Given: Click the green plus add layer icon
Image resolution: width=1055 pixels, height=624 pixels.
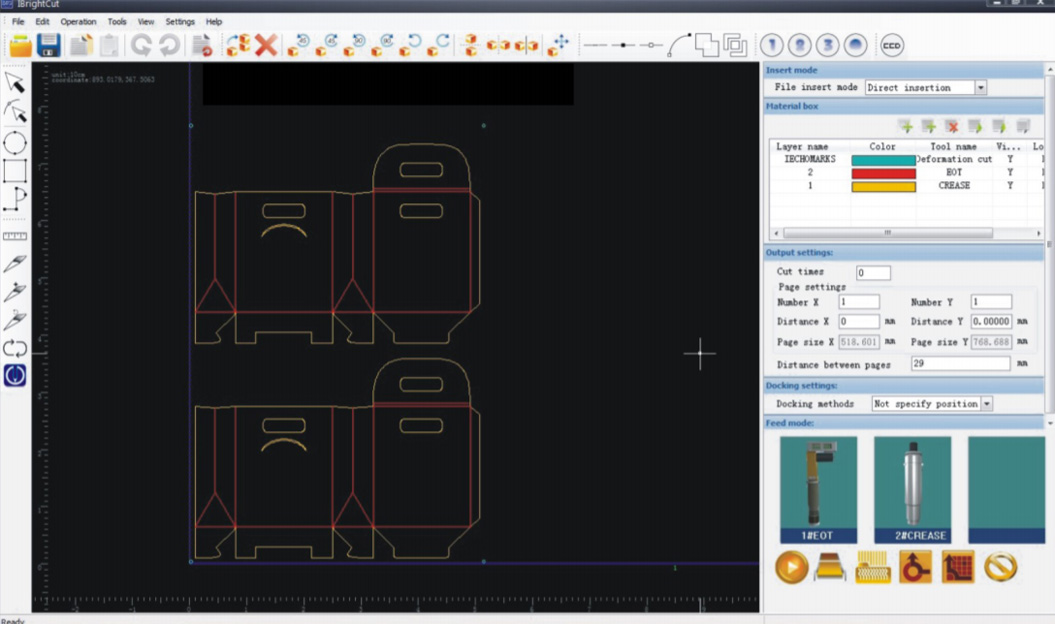Looking at the screenshot, I should tap(905, 126).
